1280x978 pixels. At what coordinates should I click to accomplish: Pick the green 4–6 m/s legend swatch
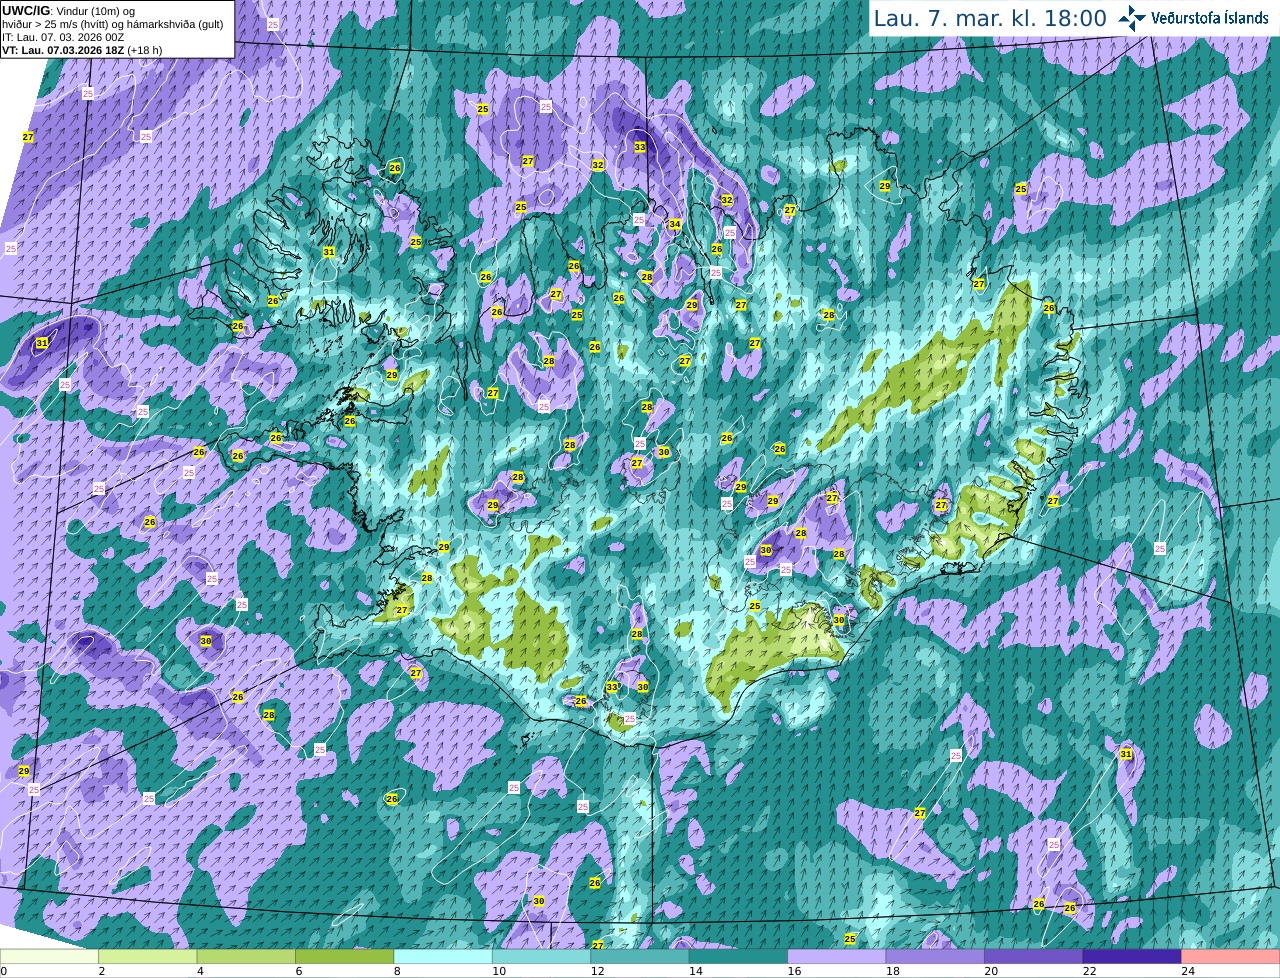pyautogui.click(x=246, y=956)
